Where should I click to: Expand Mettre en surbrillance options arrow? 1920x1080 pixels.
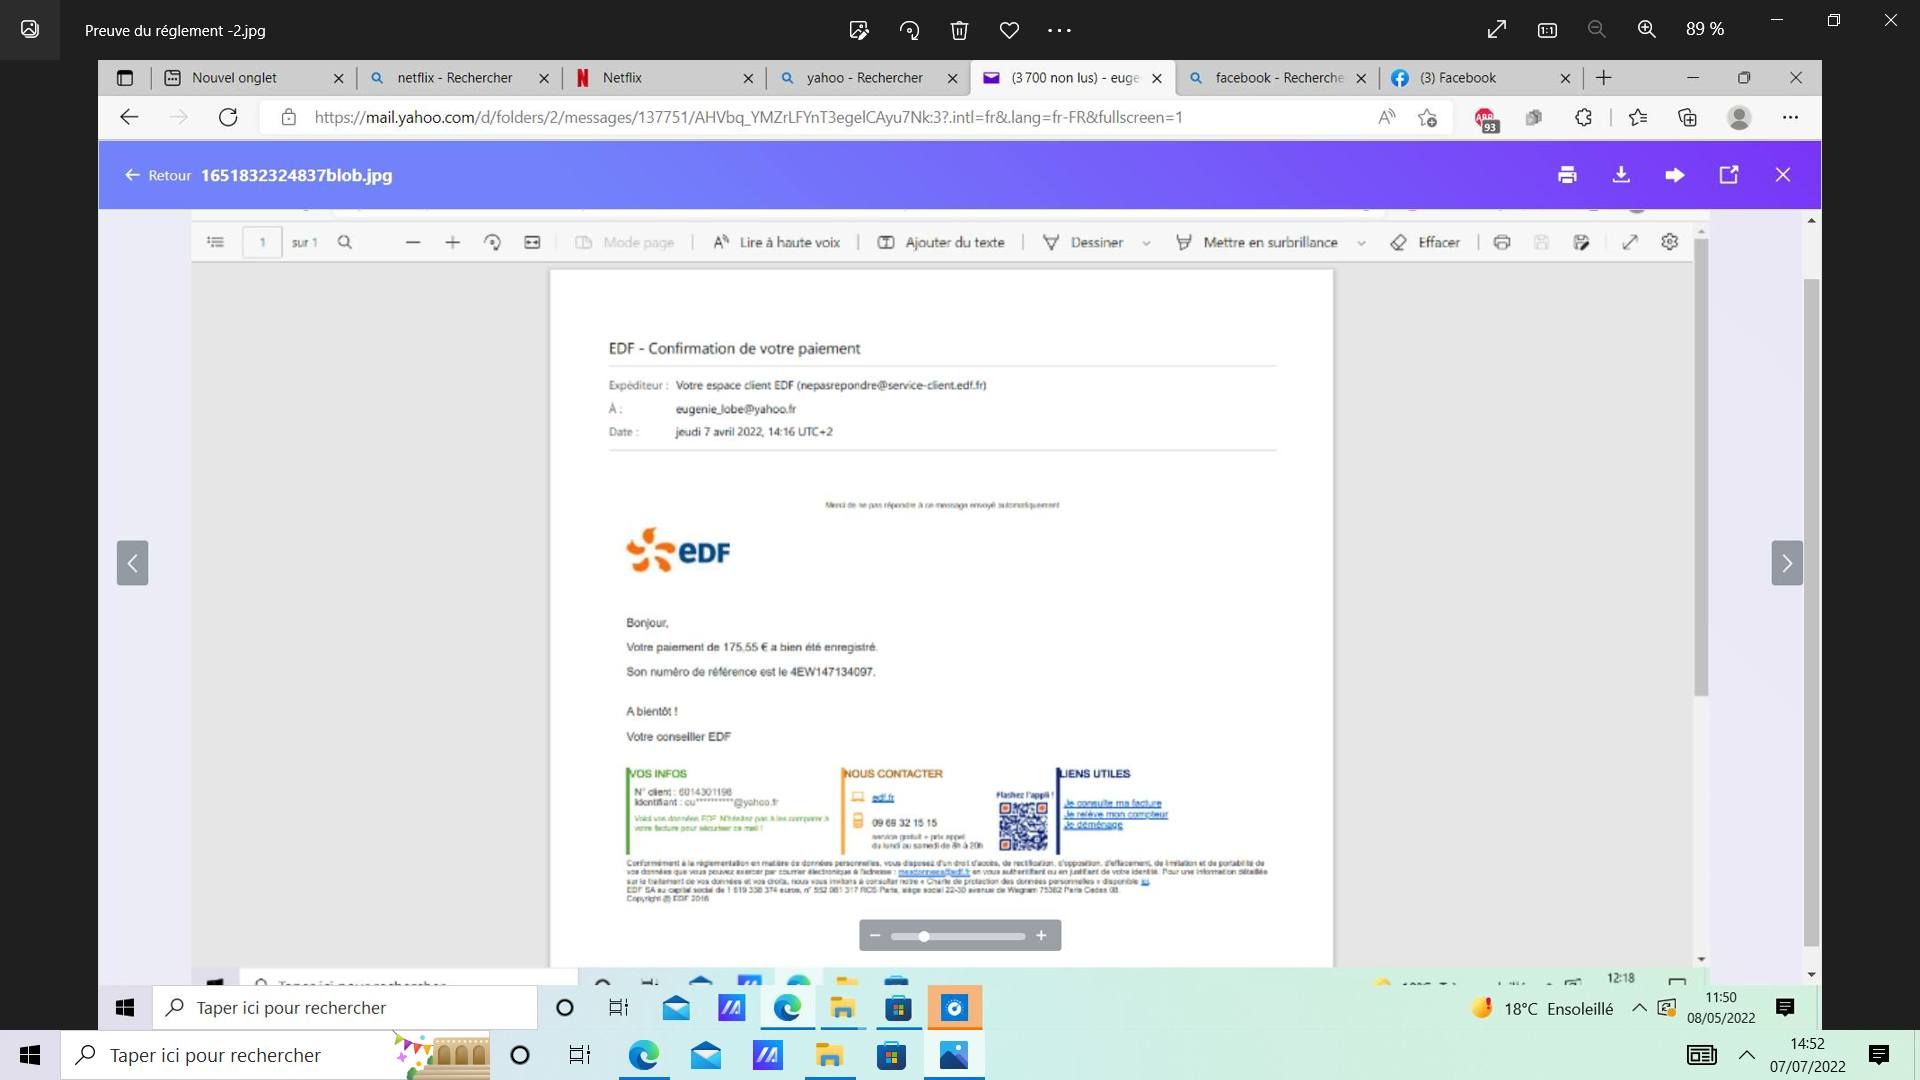(x=1361, y=243)
